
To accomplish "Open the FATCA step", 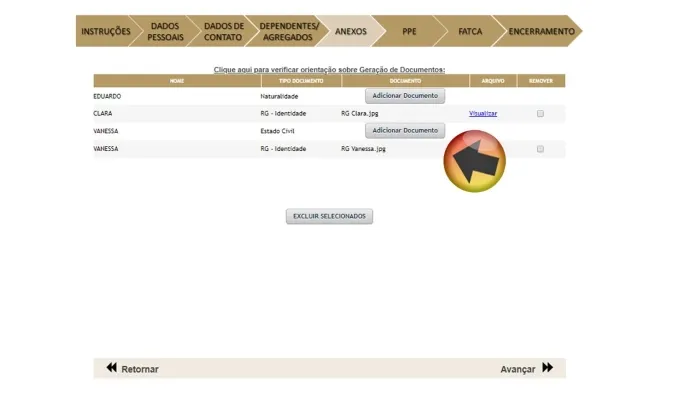I will point(470,31).
